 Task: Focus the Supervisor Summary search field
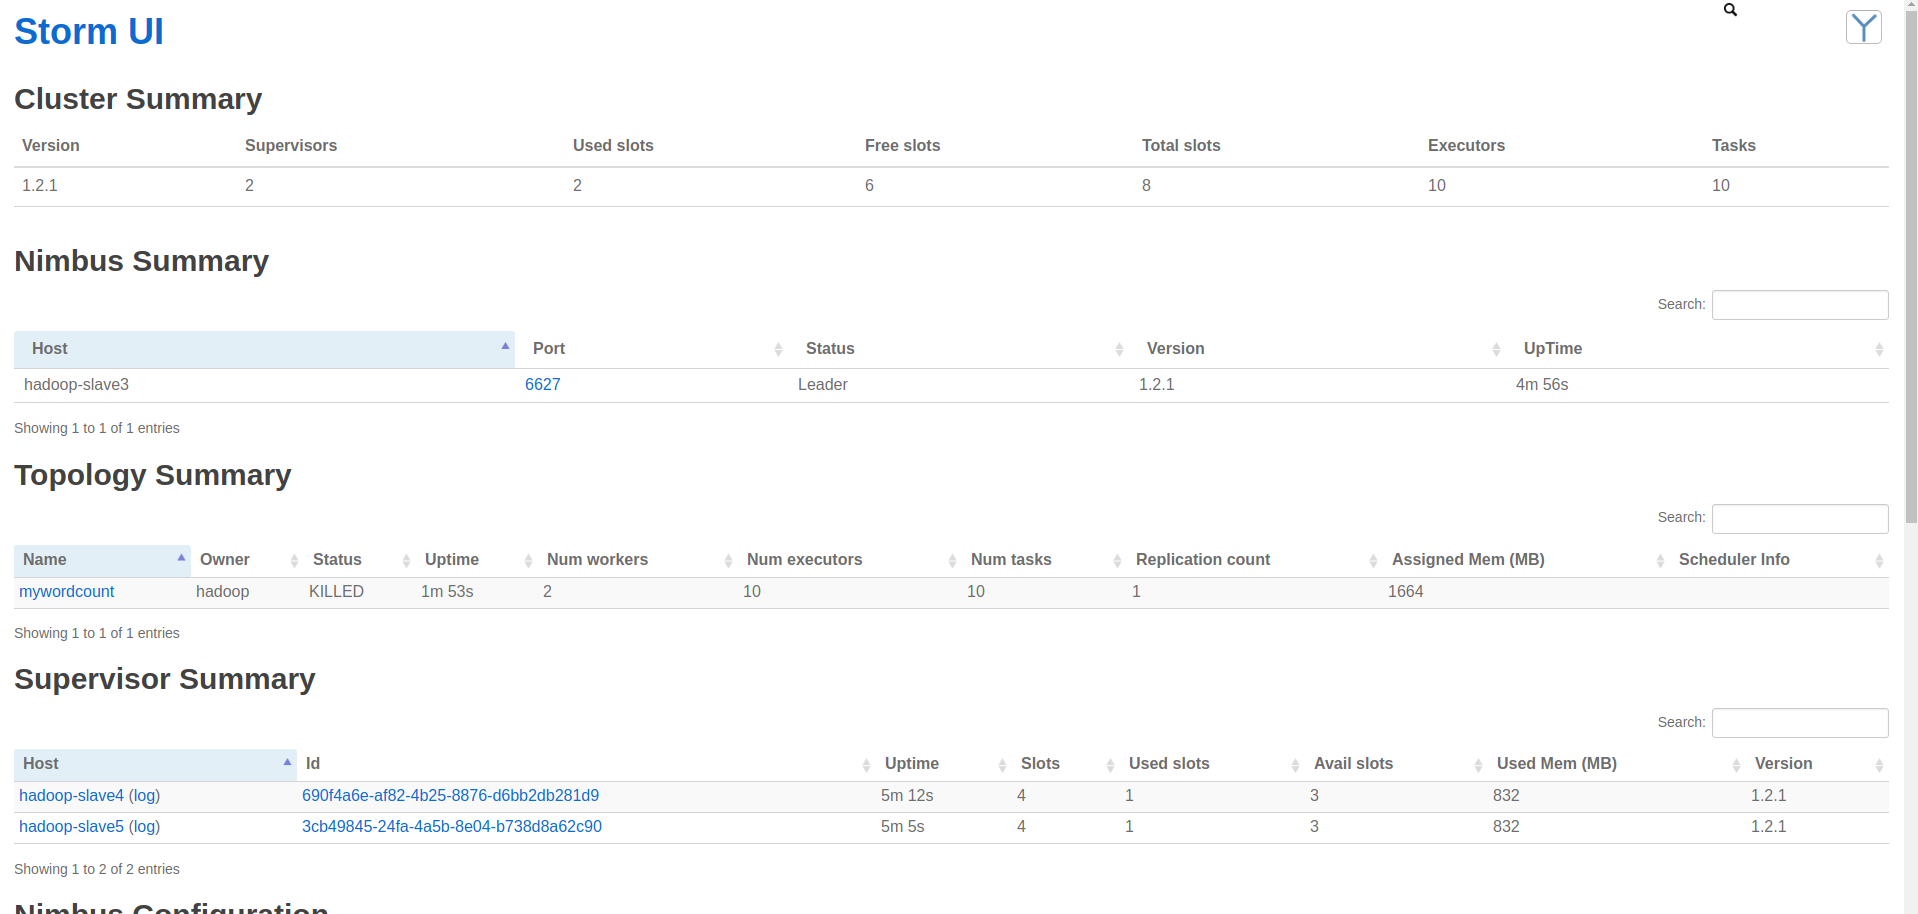click(1800, 723)
